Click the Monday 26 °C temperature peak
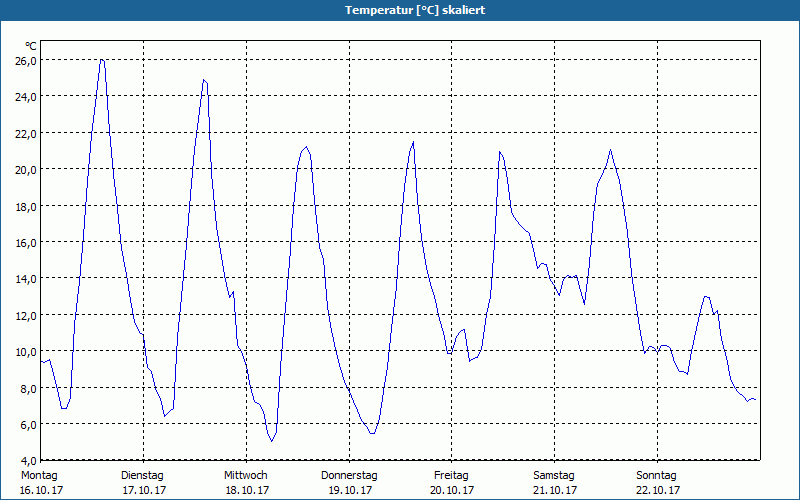The height and width of the screenshot is (500, 800). coord(102,60)
